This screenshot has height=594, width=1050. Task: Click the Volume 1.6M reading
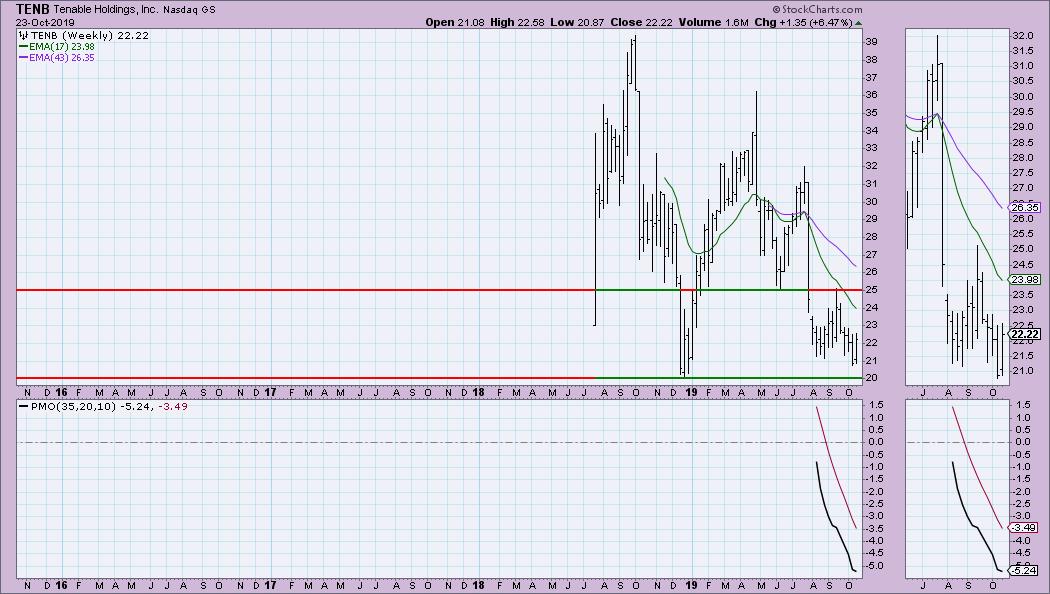pos(713,22)
